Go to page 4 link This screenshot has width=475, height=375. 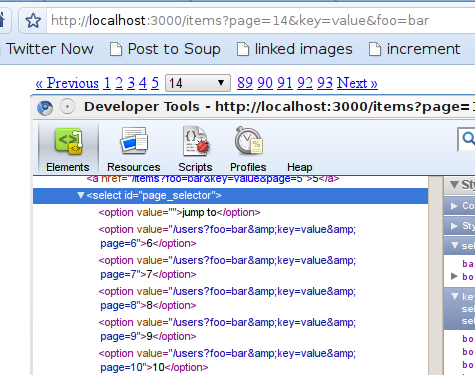tap(143, 83)
